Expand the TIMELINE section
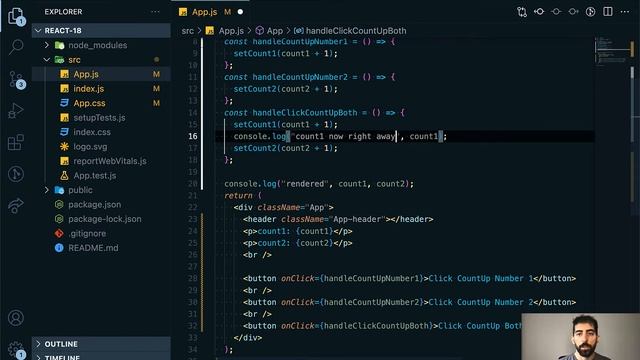 click(x=101, y=356)
